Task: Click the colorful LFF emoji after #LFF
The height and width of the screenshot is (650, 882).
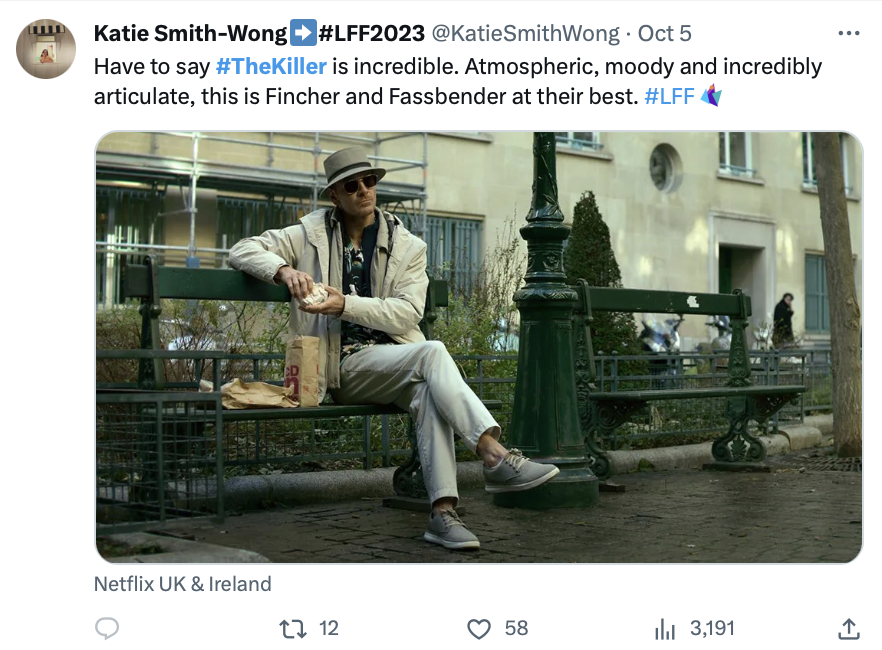Action: [x=711, y=97]
